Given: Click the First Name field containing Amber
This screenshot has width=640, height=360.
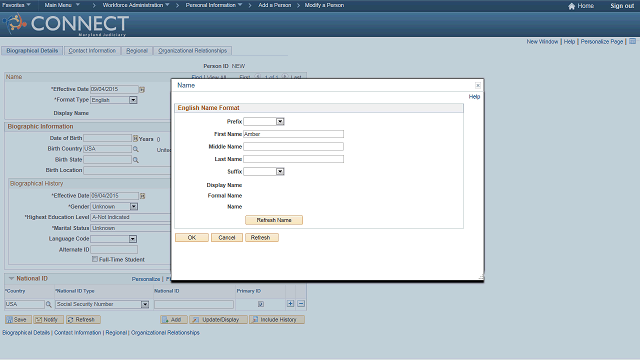Looking at the screenshot, I should [x=293, y=134].
